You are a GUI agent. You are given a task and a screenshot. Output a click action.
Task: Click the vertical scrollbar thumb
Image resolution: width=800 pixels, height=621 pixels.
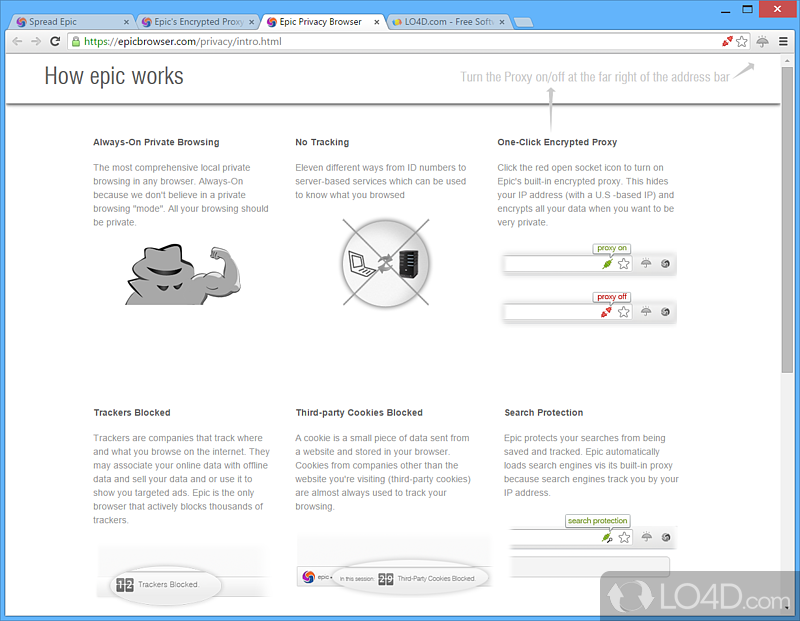(787, 219)
